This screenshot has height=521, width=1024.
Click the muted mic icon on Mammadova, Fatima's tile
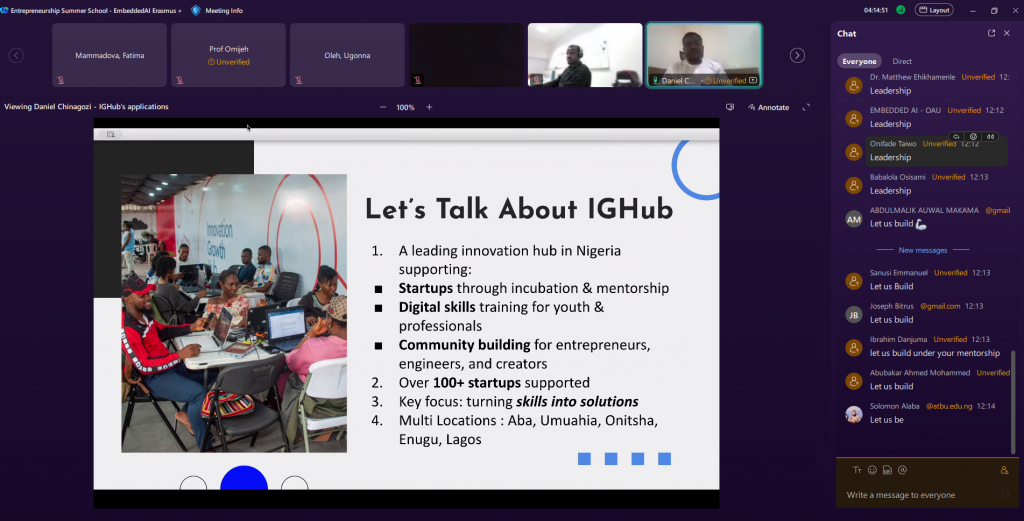(x=61, y=80)
